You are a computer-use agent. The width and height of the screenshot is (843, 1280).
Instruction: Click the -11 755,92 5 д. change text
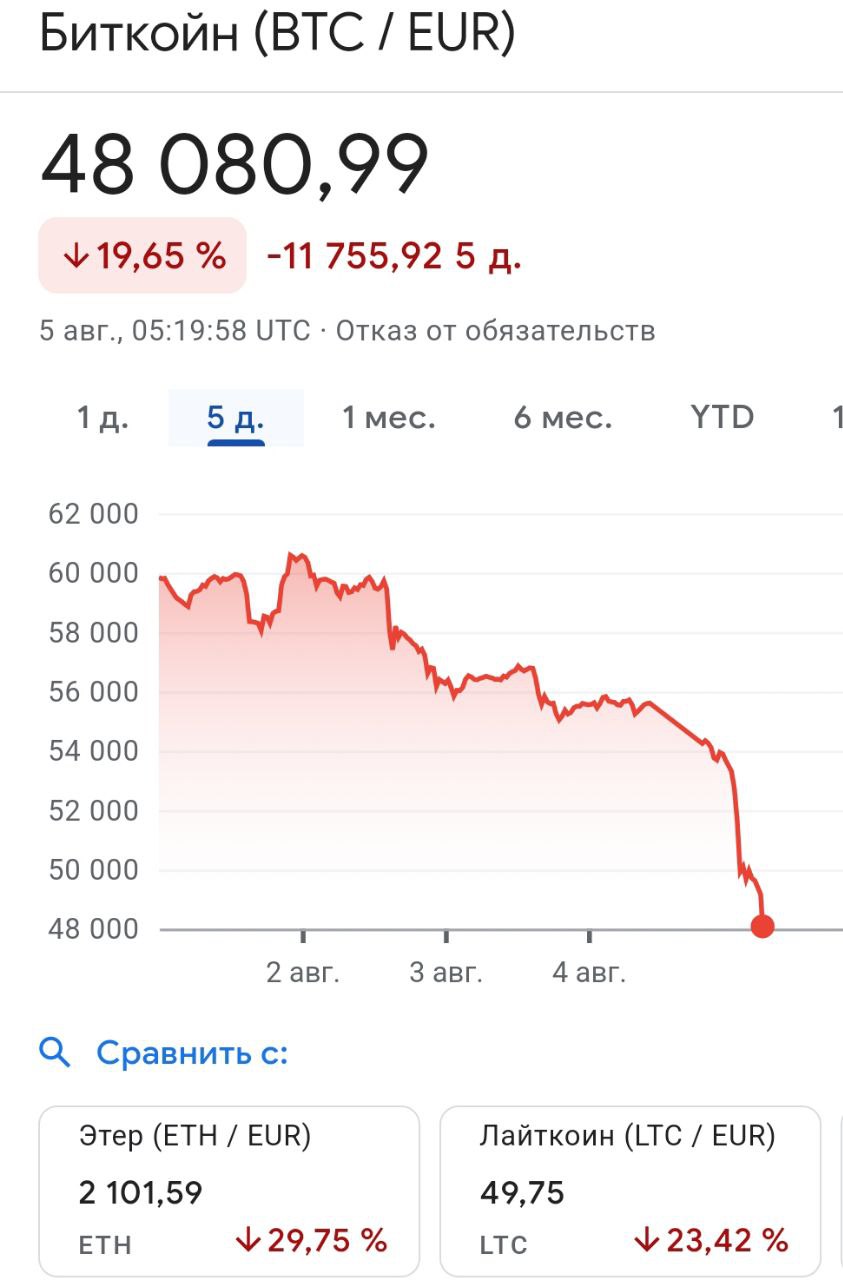point(394,257)
